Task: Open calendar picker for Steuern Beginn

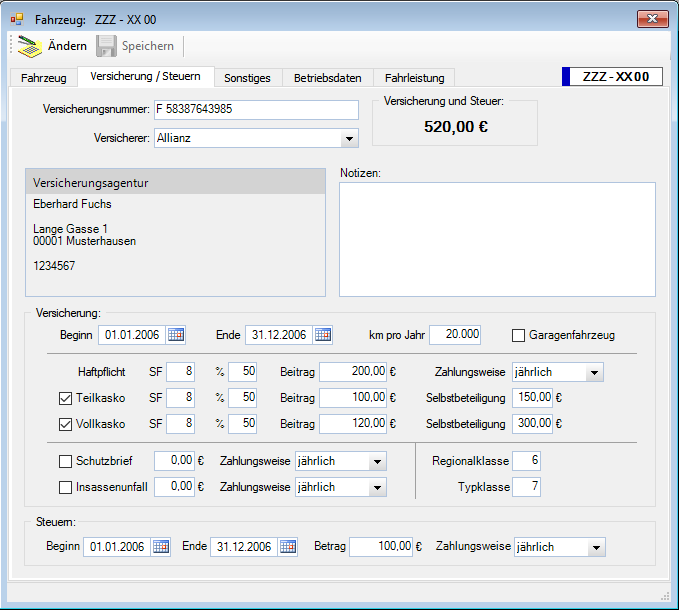Action: click(x=161, y=547)
